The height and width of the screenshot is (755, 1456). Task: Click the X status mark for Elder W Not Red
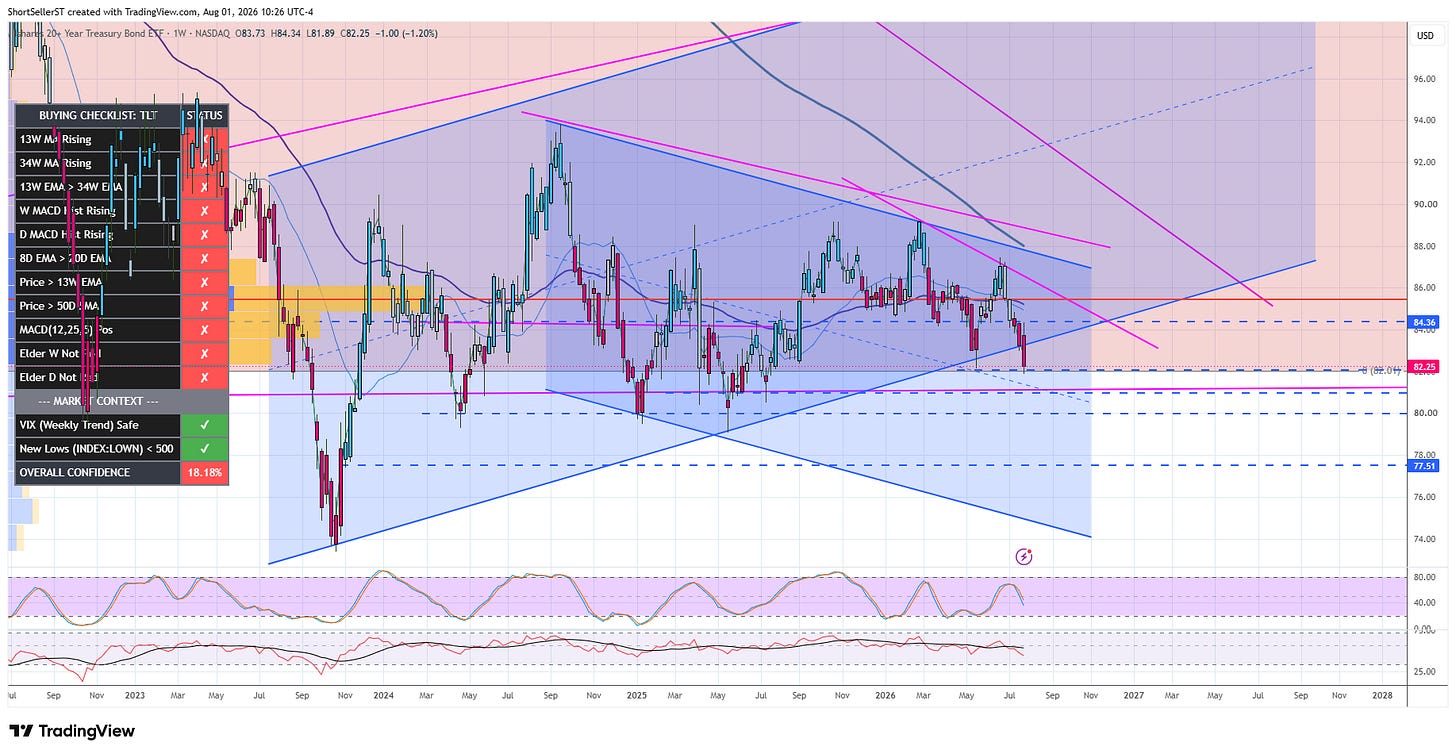[x=204, y=354]
